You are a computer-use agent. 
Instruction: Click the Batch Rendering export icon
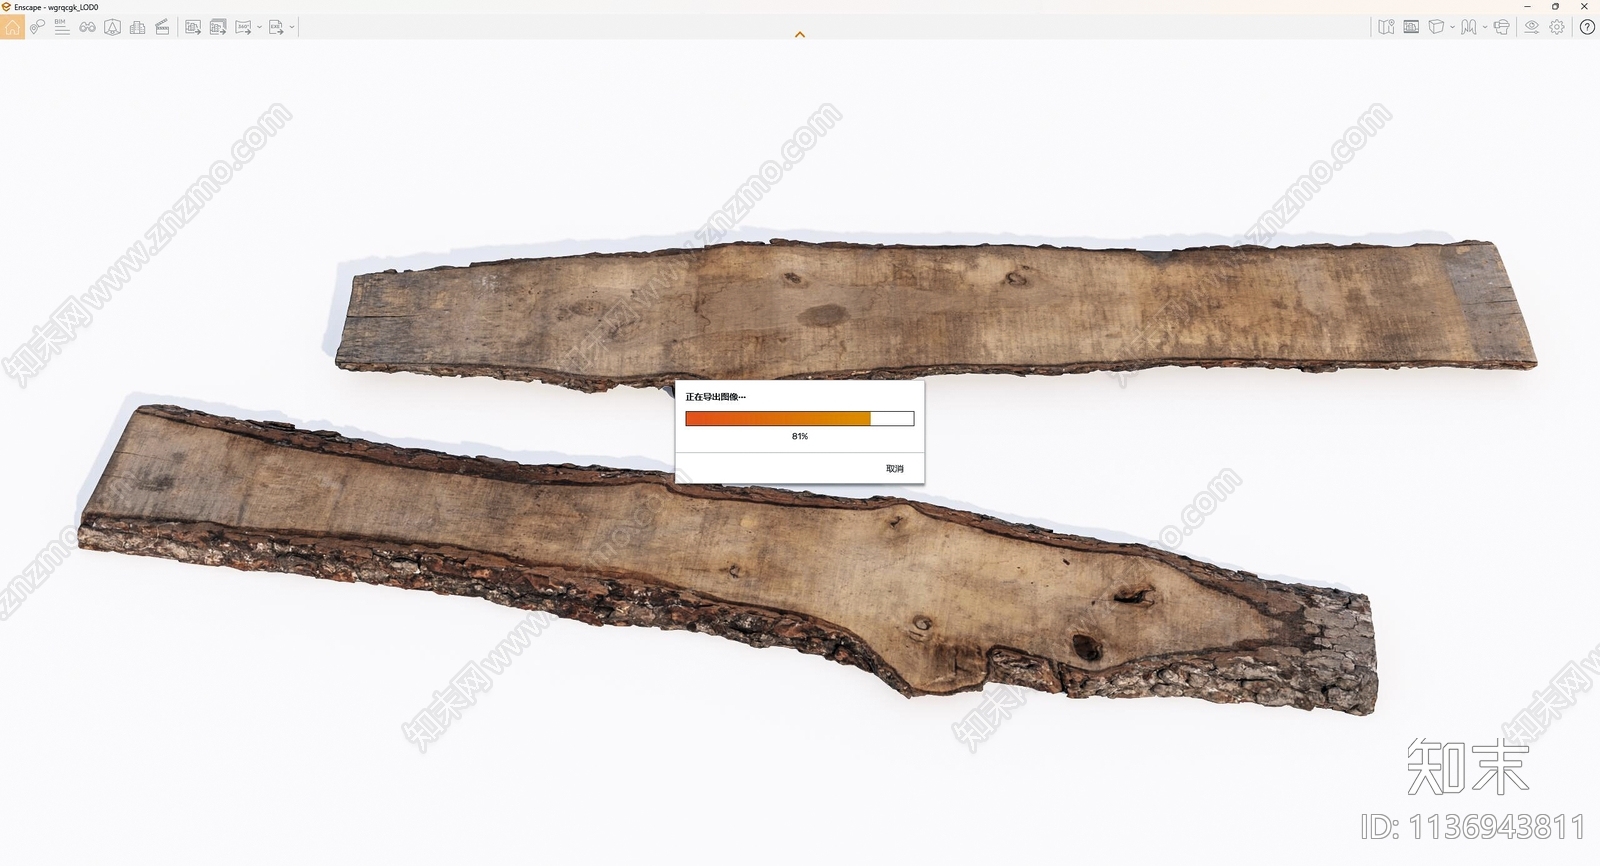(218, 27)
